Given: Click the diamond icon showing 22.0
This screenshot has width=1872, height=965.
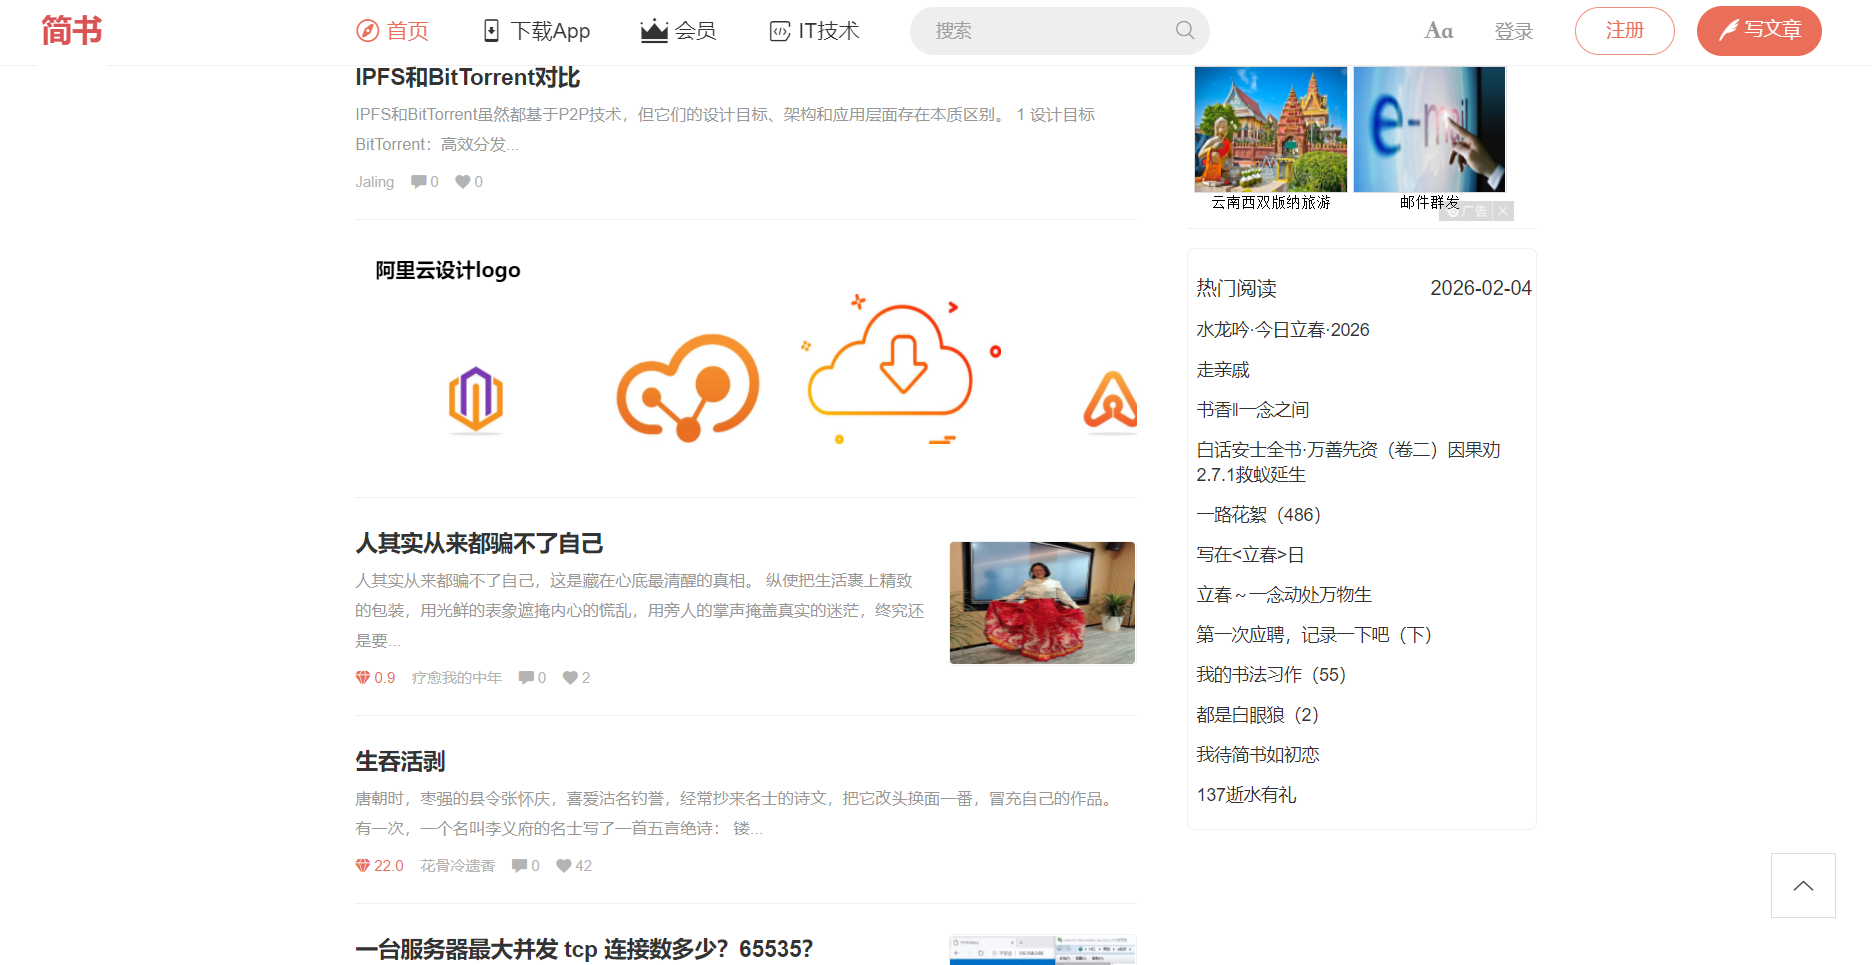Looking at the screenshot, I should [x=363, y=866].
